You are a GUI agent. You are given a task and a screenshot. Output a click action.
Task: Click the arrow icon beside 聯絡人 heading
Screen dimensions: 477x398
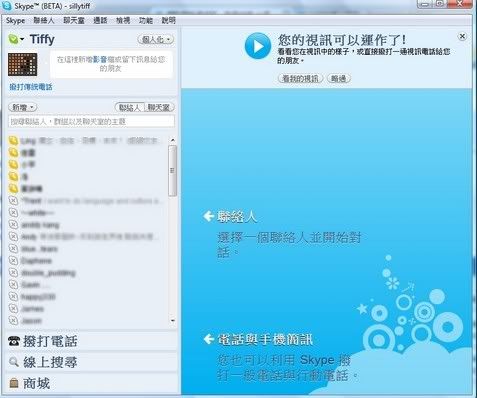click(208, 216)
